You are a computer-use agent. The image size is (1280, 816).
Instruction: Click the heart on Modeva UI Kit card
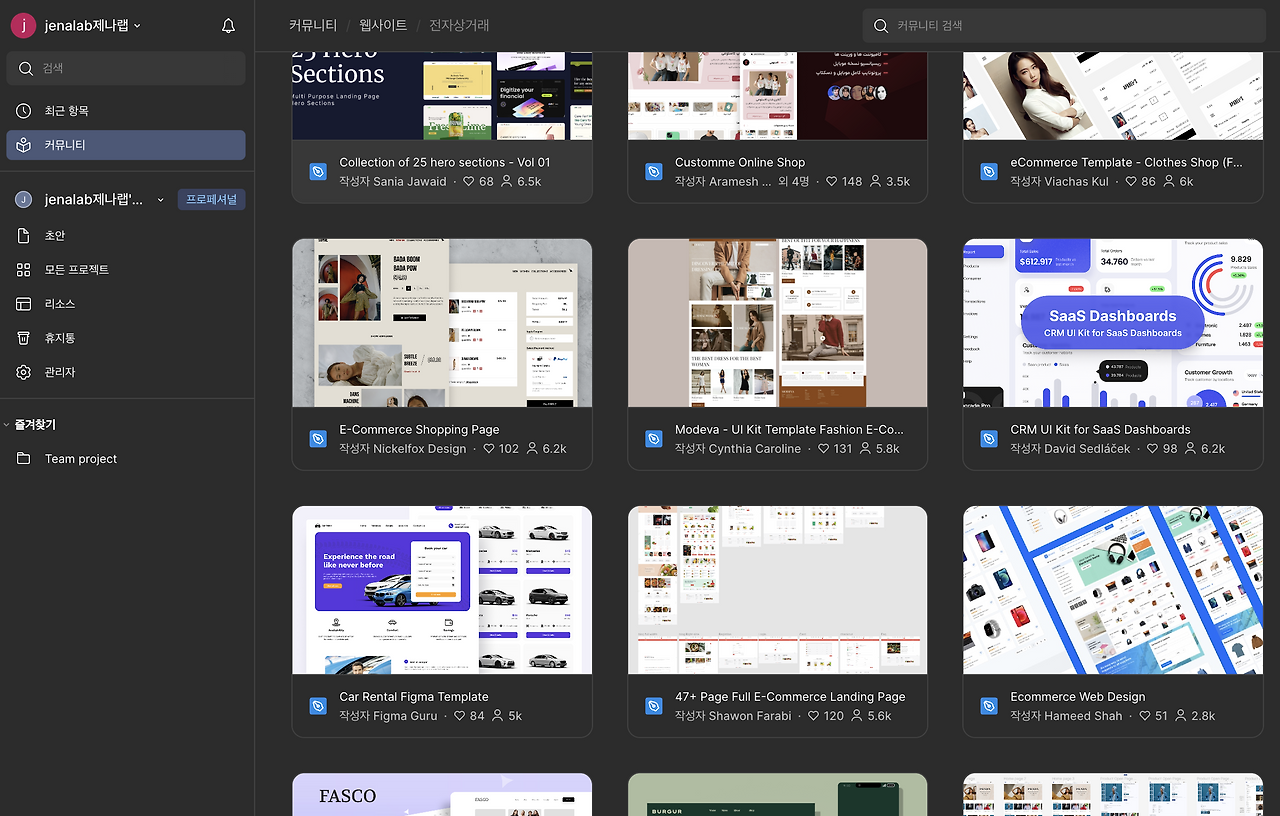coord(824,449)
